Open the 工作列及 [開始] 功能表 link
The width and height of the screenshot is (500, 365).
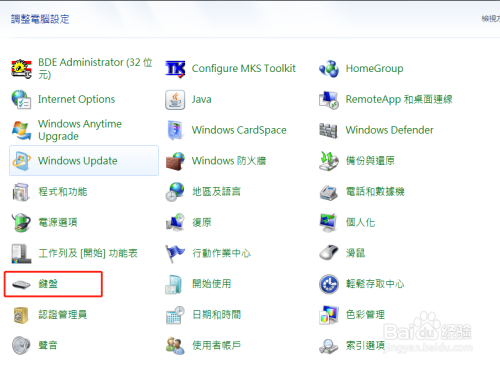[x=88, y=253]
